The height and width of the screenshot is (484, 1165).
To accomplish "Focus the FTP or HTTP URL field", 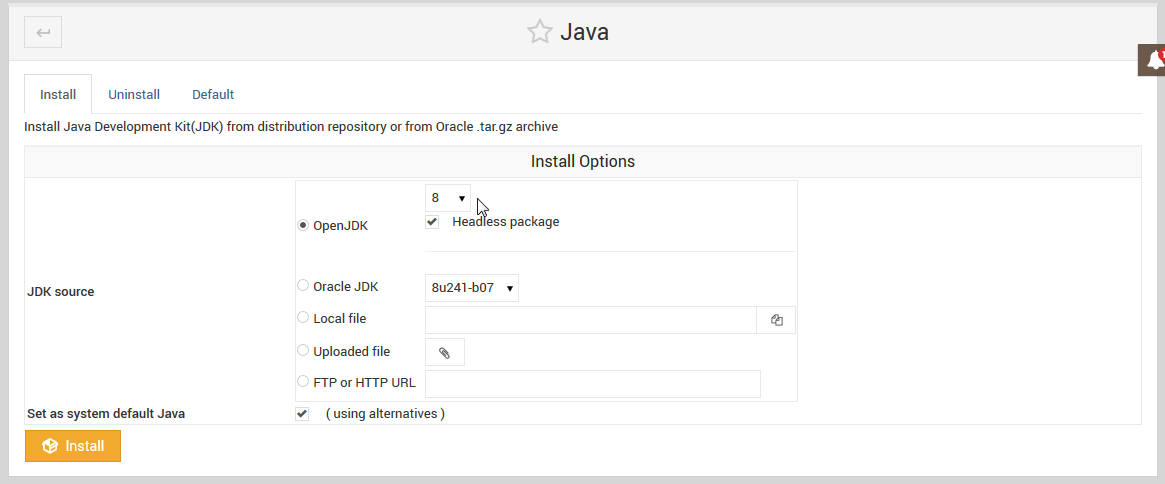I will (593, 384).
